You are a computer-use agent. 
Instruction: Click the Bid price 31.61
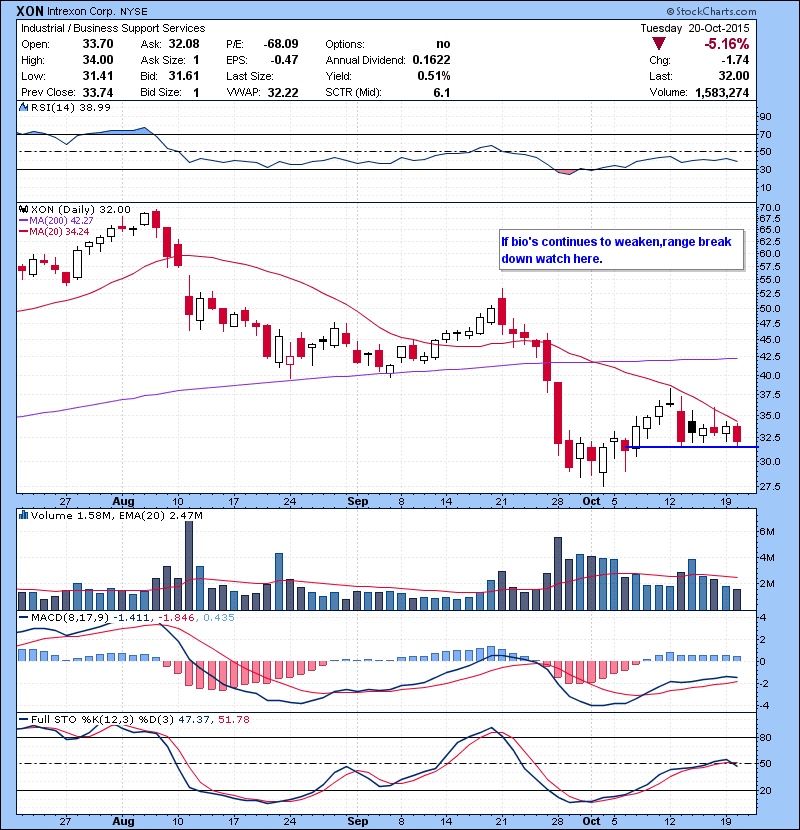184,76
